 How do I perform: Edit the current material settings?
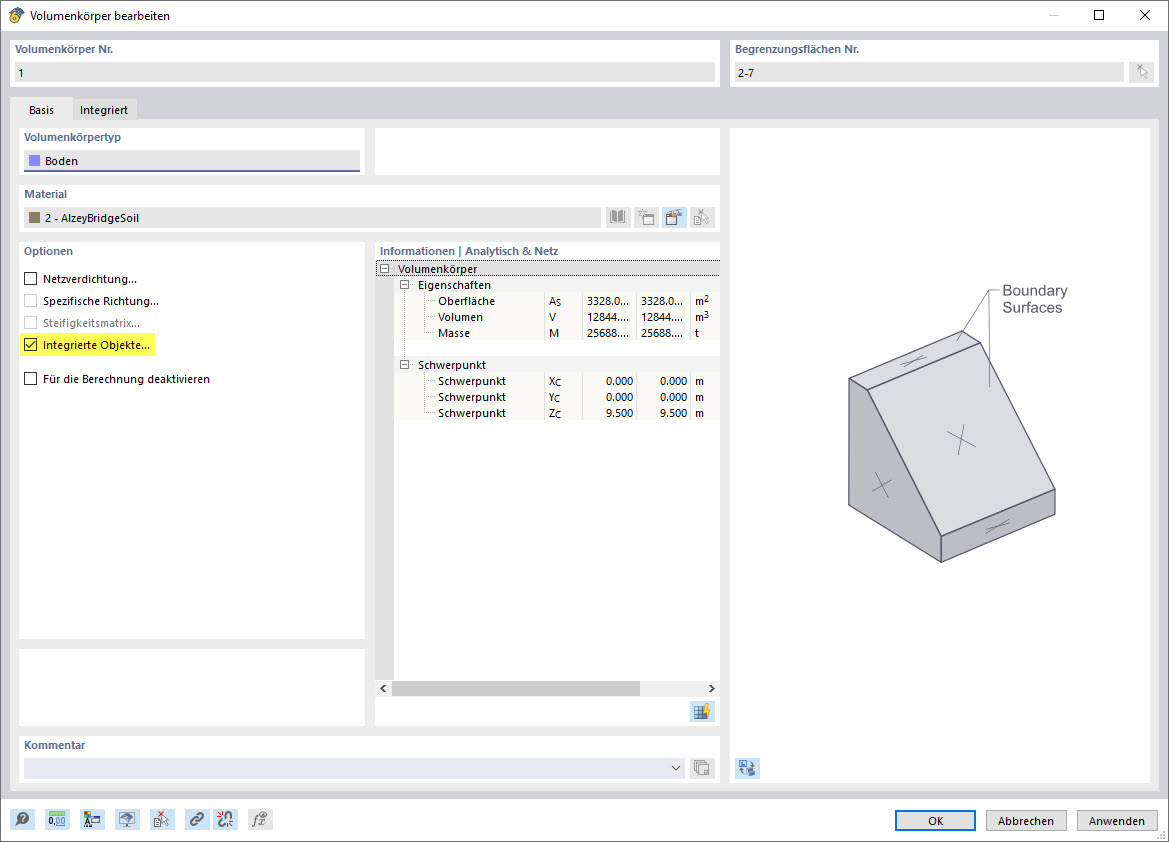tap(673, 217)
